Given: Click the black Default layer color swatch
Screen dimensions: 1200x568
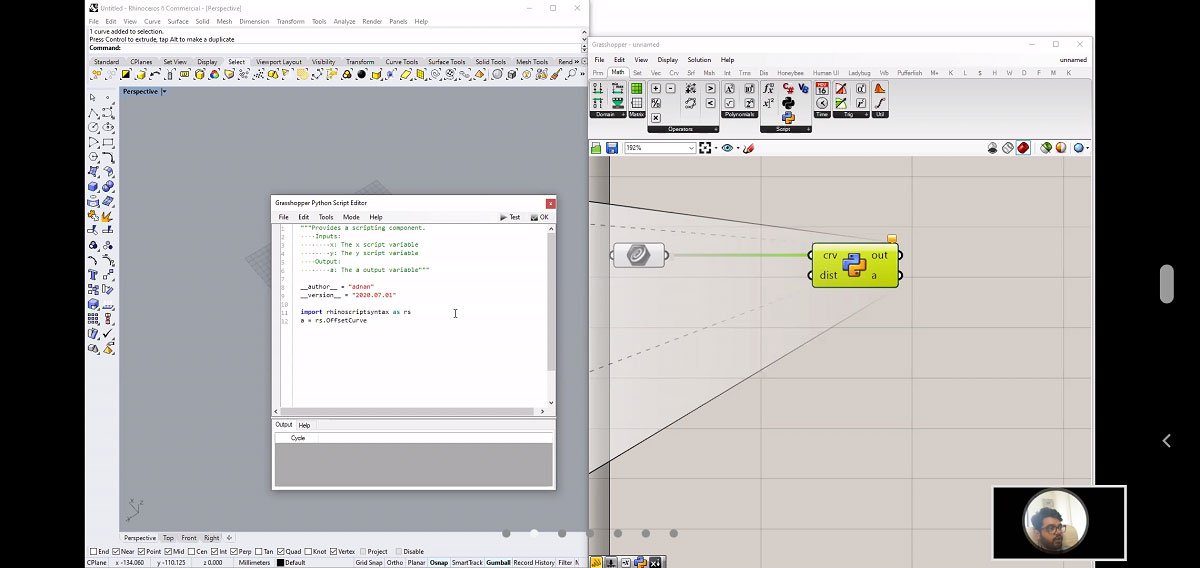Looking at the screenshot, I should coord(281,563).
